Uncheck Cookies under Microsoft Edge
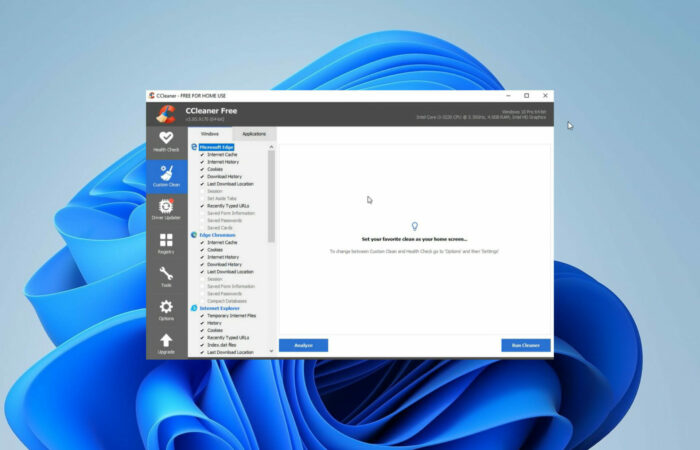700x450 pixels. [202, 169]
